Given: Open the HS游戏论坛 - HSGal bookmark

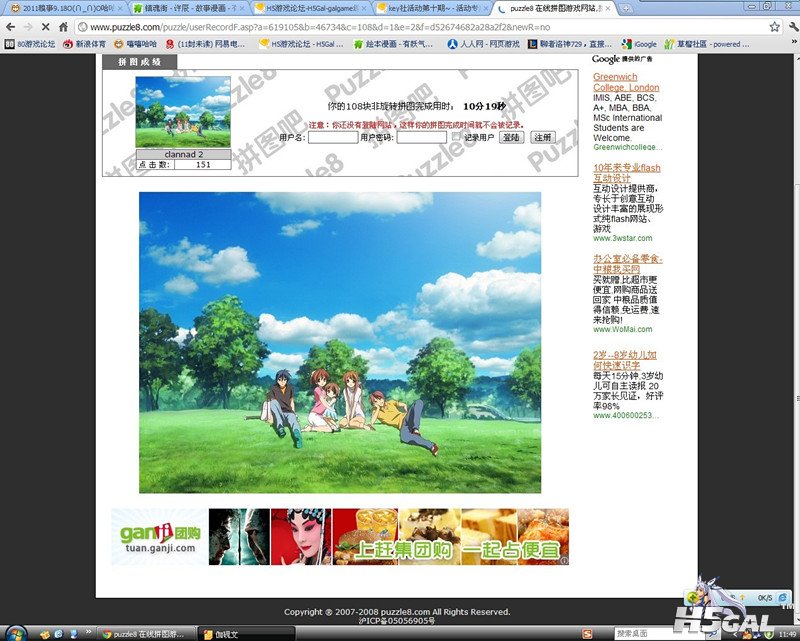Looking at the screenshot, I should coord(301,44).
